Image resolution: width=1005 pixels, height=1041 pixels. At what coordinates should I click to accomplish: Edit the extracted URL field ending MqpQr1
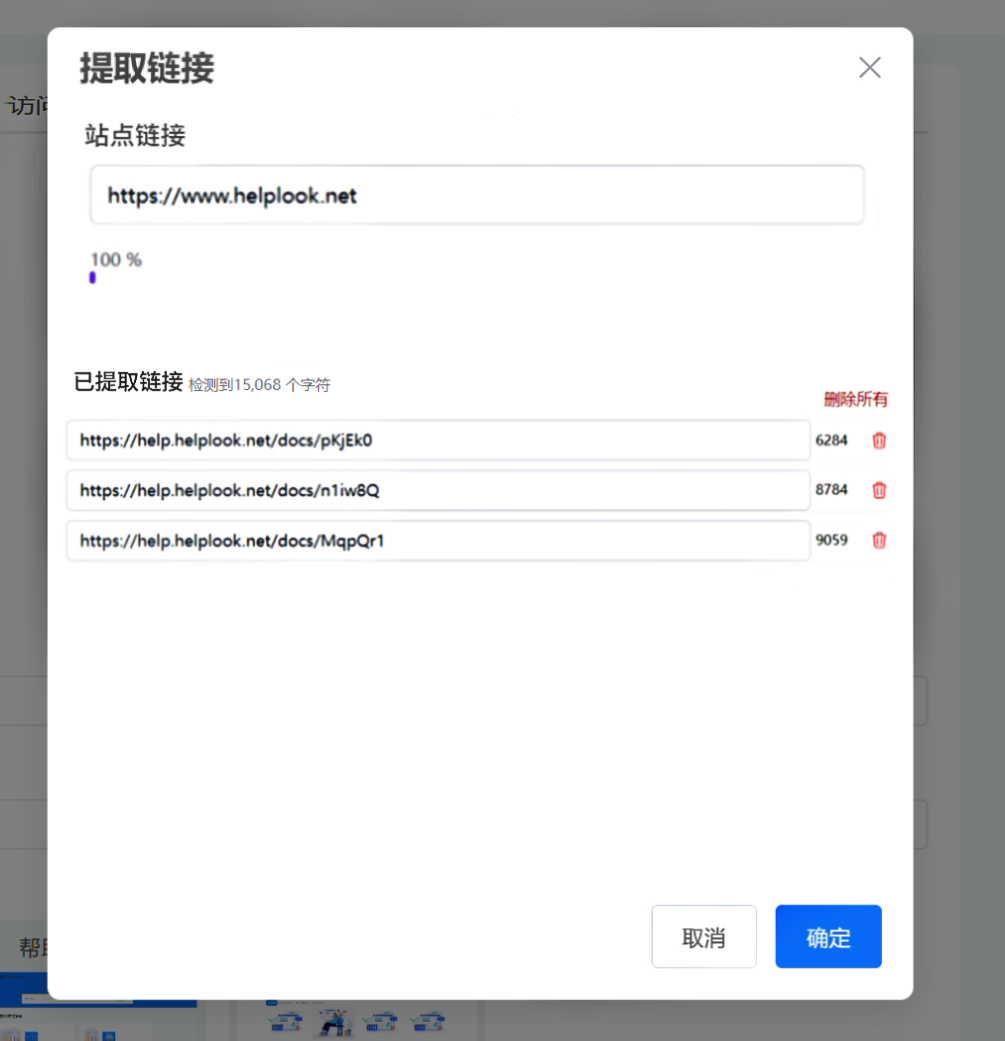pyautogui.click(x=438, y=540)
